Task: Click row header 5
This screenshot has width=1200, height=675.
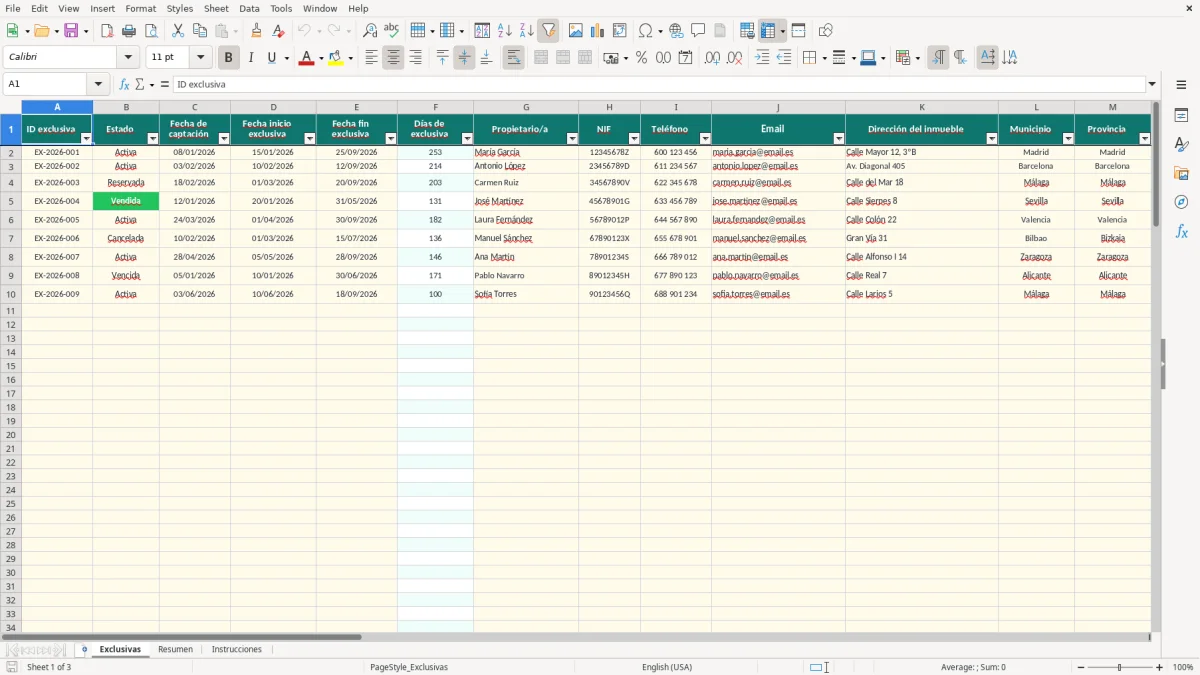Action: 11,201
